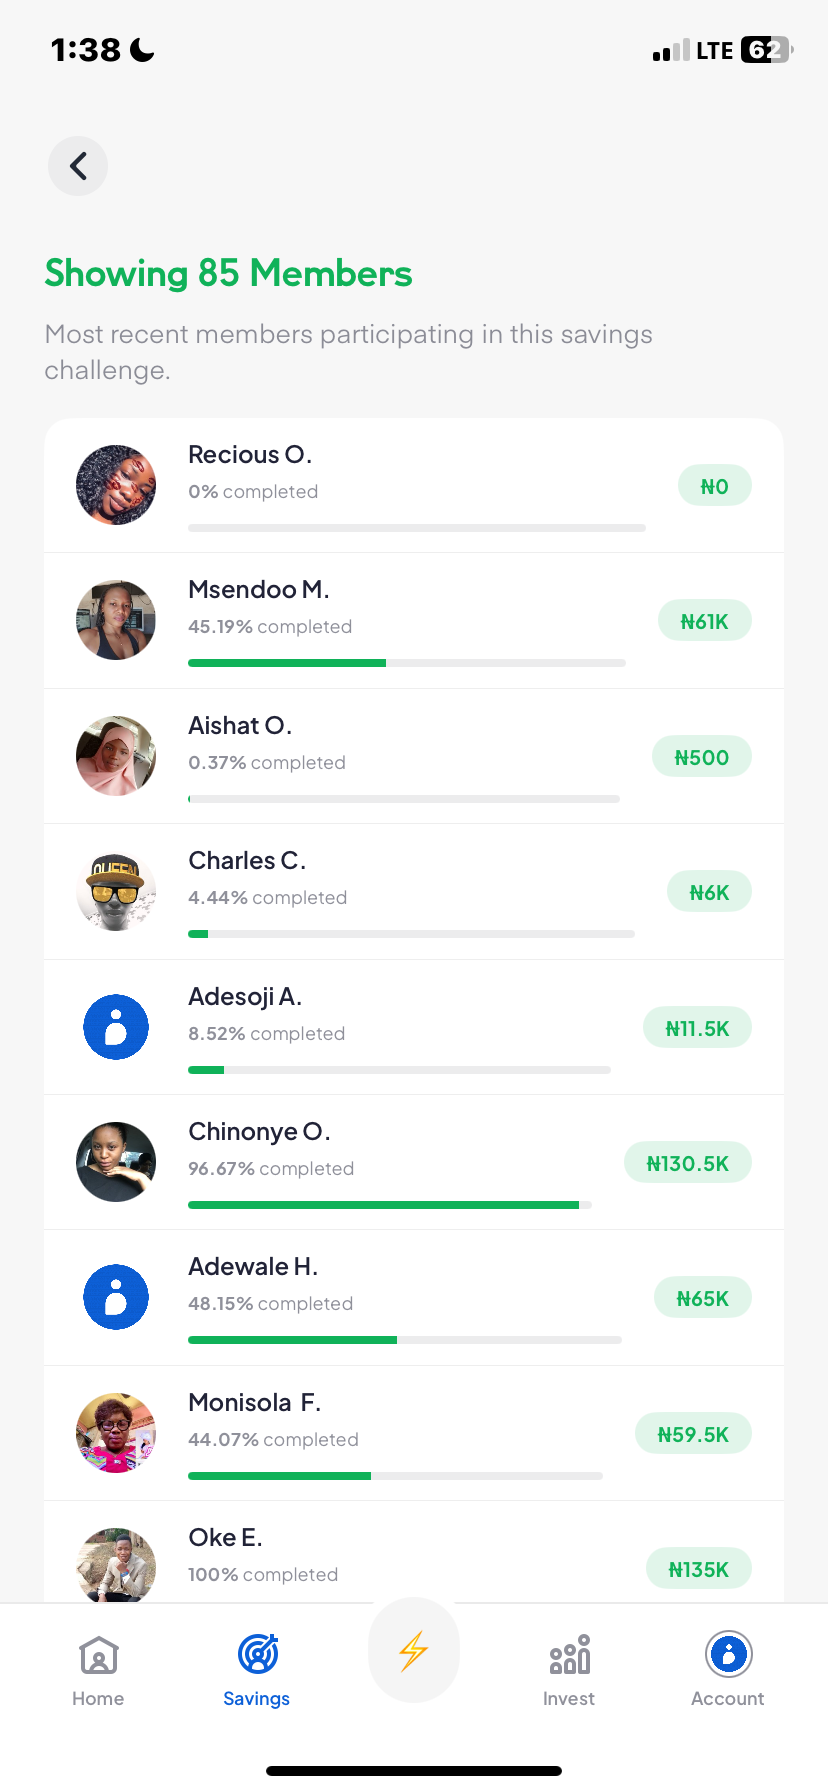Image resolution: width=828 pixels, height=1792 pixels.
Task: Tap Adesoji A.'s default avatar icon
Action: [116, 1027]
